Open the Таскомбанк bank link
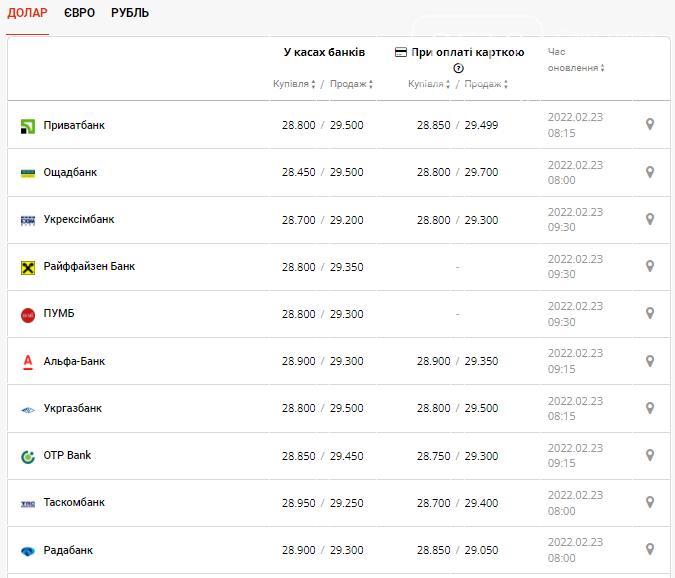The height and width of the screenshot is (578, 675). point(74,502)
